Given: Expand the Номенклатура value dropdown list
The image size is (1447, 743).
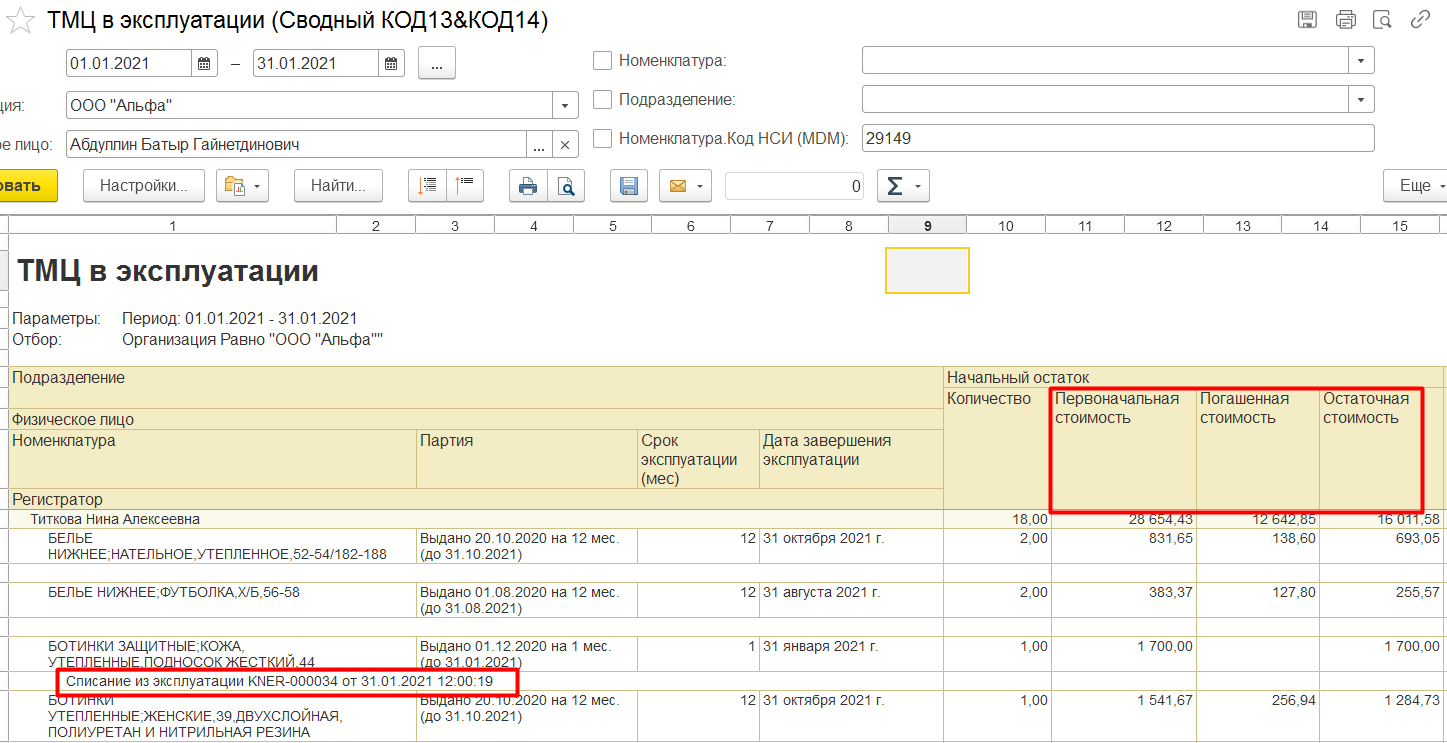Looking at the screenshot, I should [x=1360, y=61].
